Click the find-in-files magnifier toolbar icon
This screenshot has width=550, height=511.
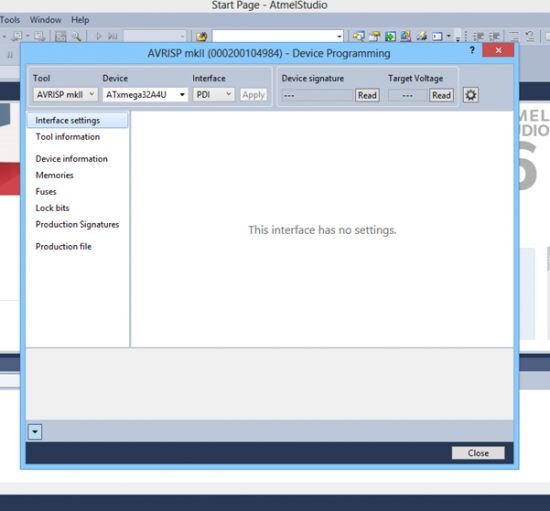click(76, 36)
